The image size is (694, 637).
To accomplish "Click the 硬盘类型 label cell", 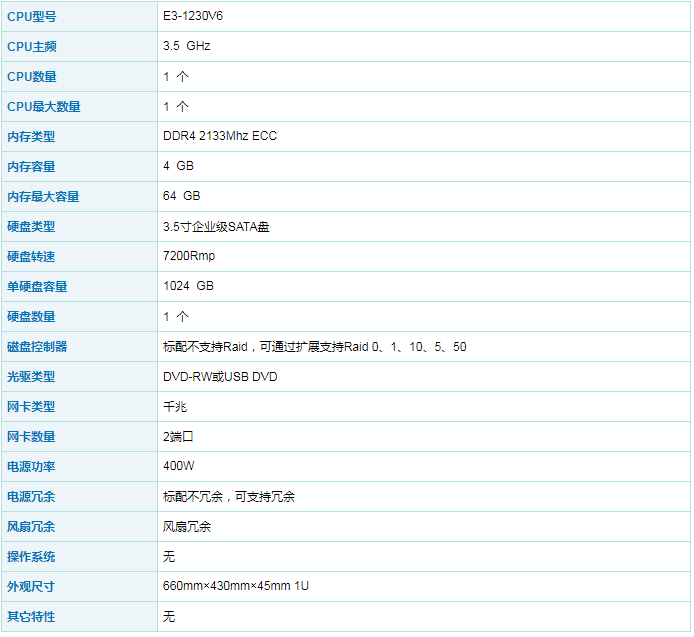I will [x=31, y=227].
